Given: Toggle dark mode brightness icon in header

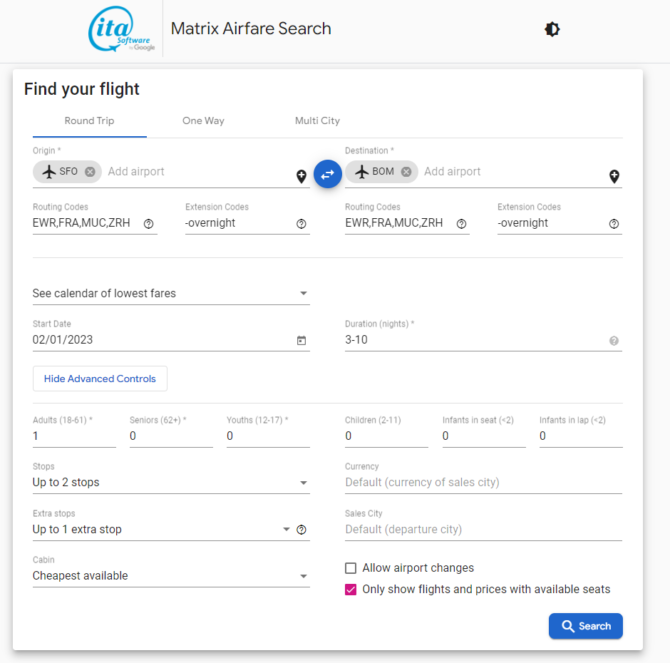Looking at the screenshot, I should [552, 29].
